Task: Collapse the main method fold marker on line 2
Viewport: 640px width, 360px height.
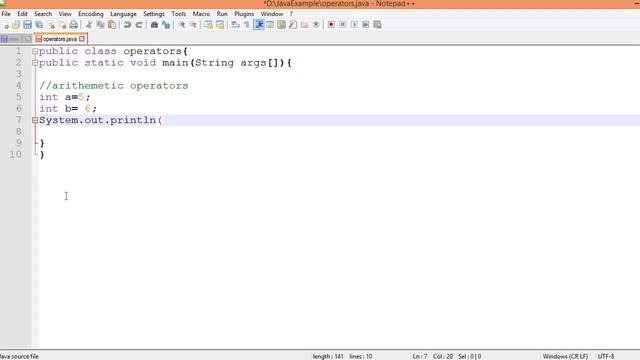Action: point(35,63)
